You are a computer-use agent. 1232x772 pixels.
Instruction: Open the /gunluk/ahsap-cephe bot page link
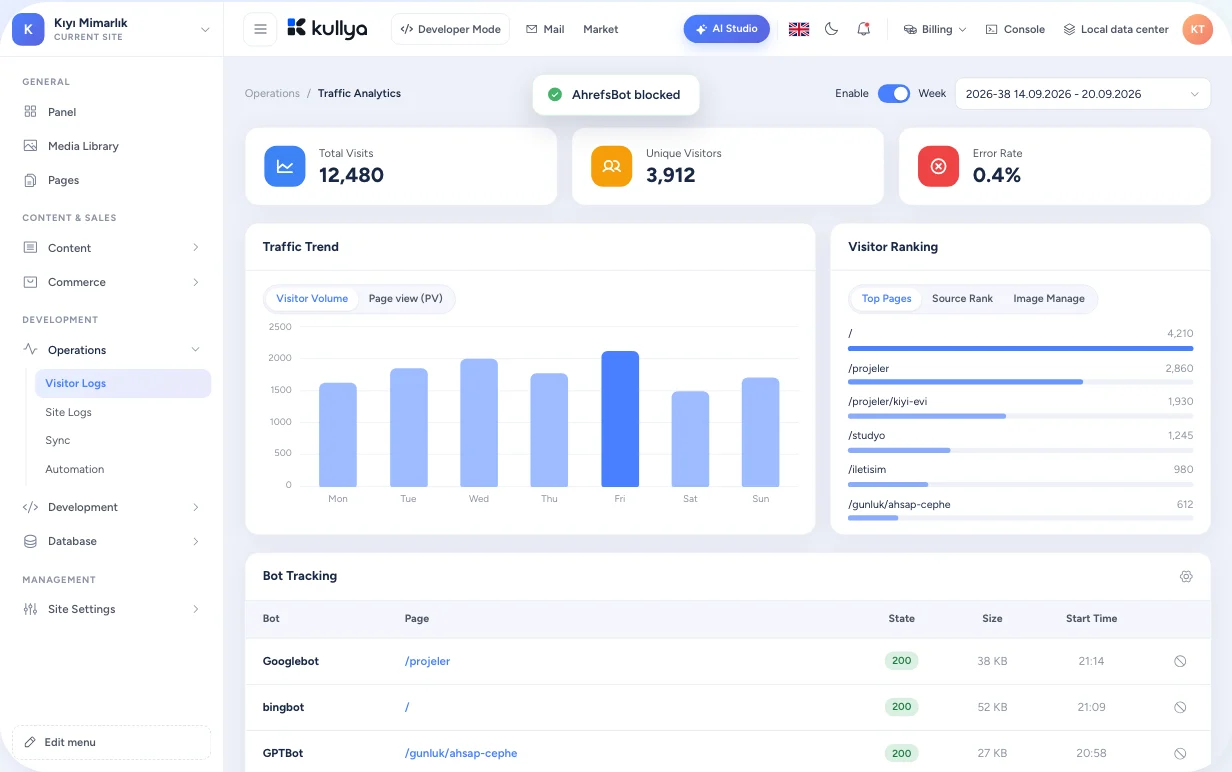(461, 753)
